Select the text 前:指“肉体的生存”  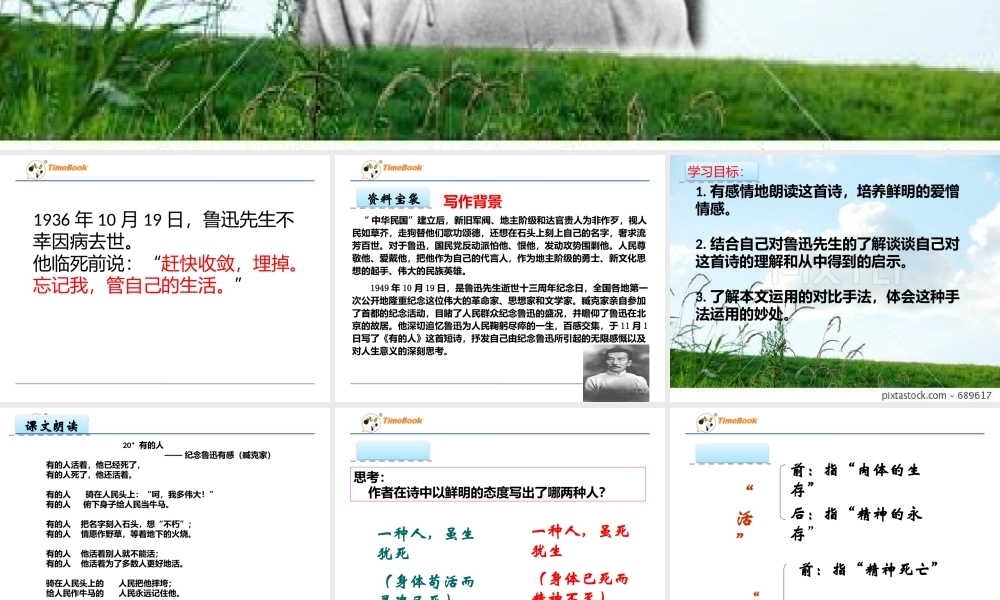point(855,479)
